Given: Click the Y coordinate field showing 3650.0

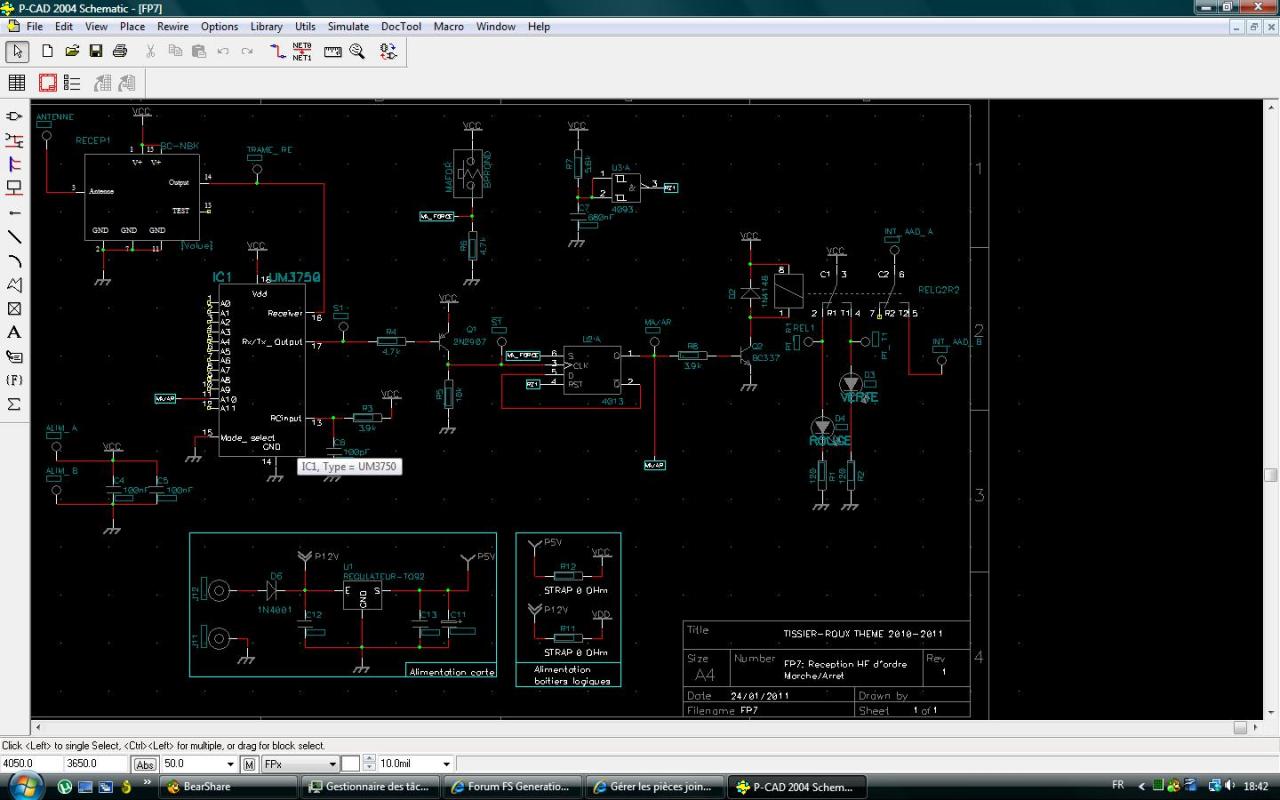Looking at the screenshot, I should [96, 764].
